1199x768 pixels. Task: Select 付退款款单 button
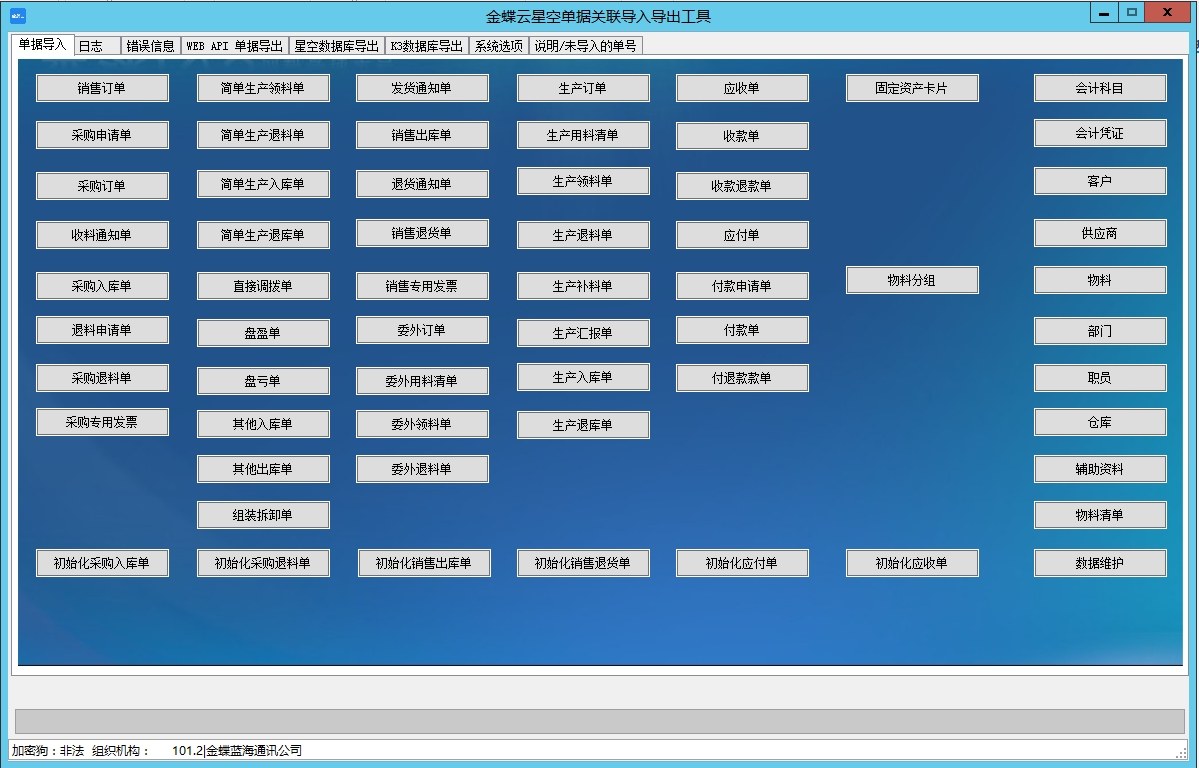[x=742, y=378]
